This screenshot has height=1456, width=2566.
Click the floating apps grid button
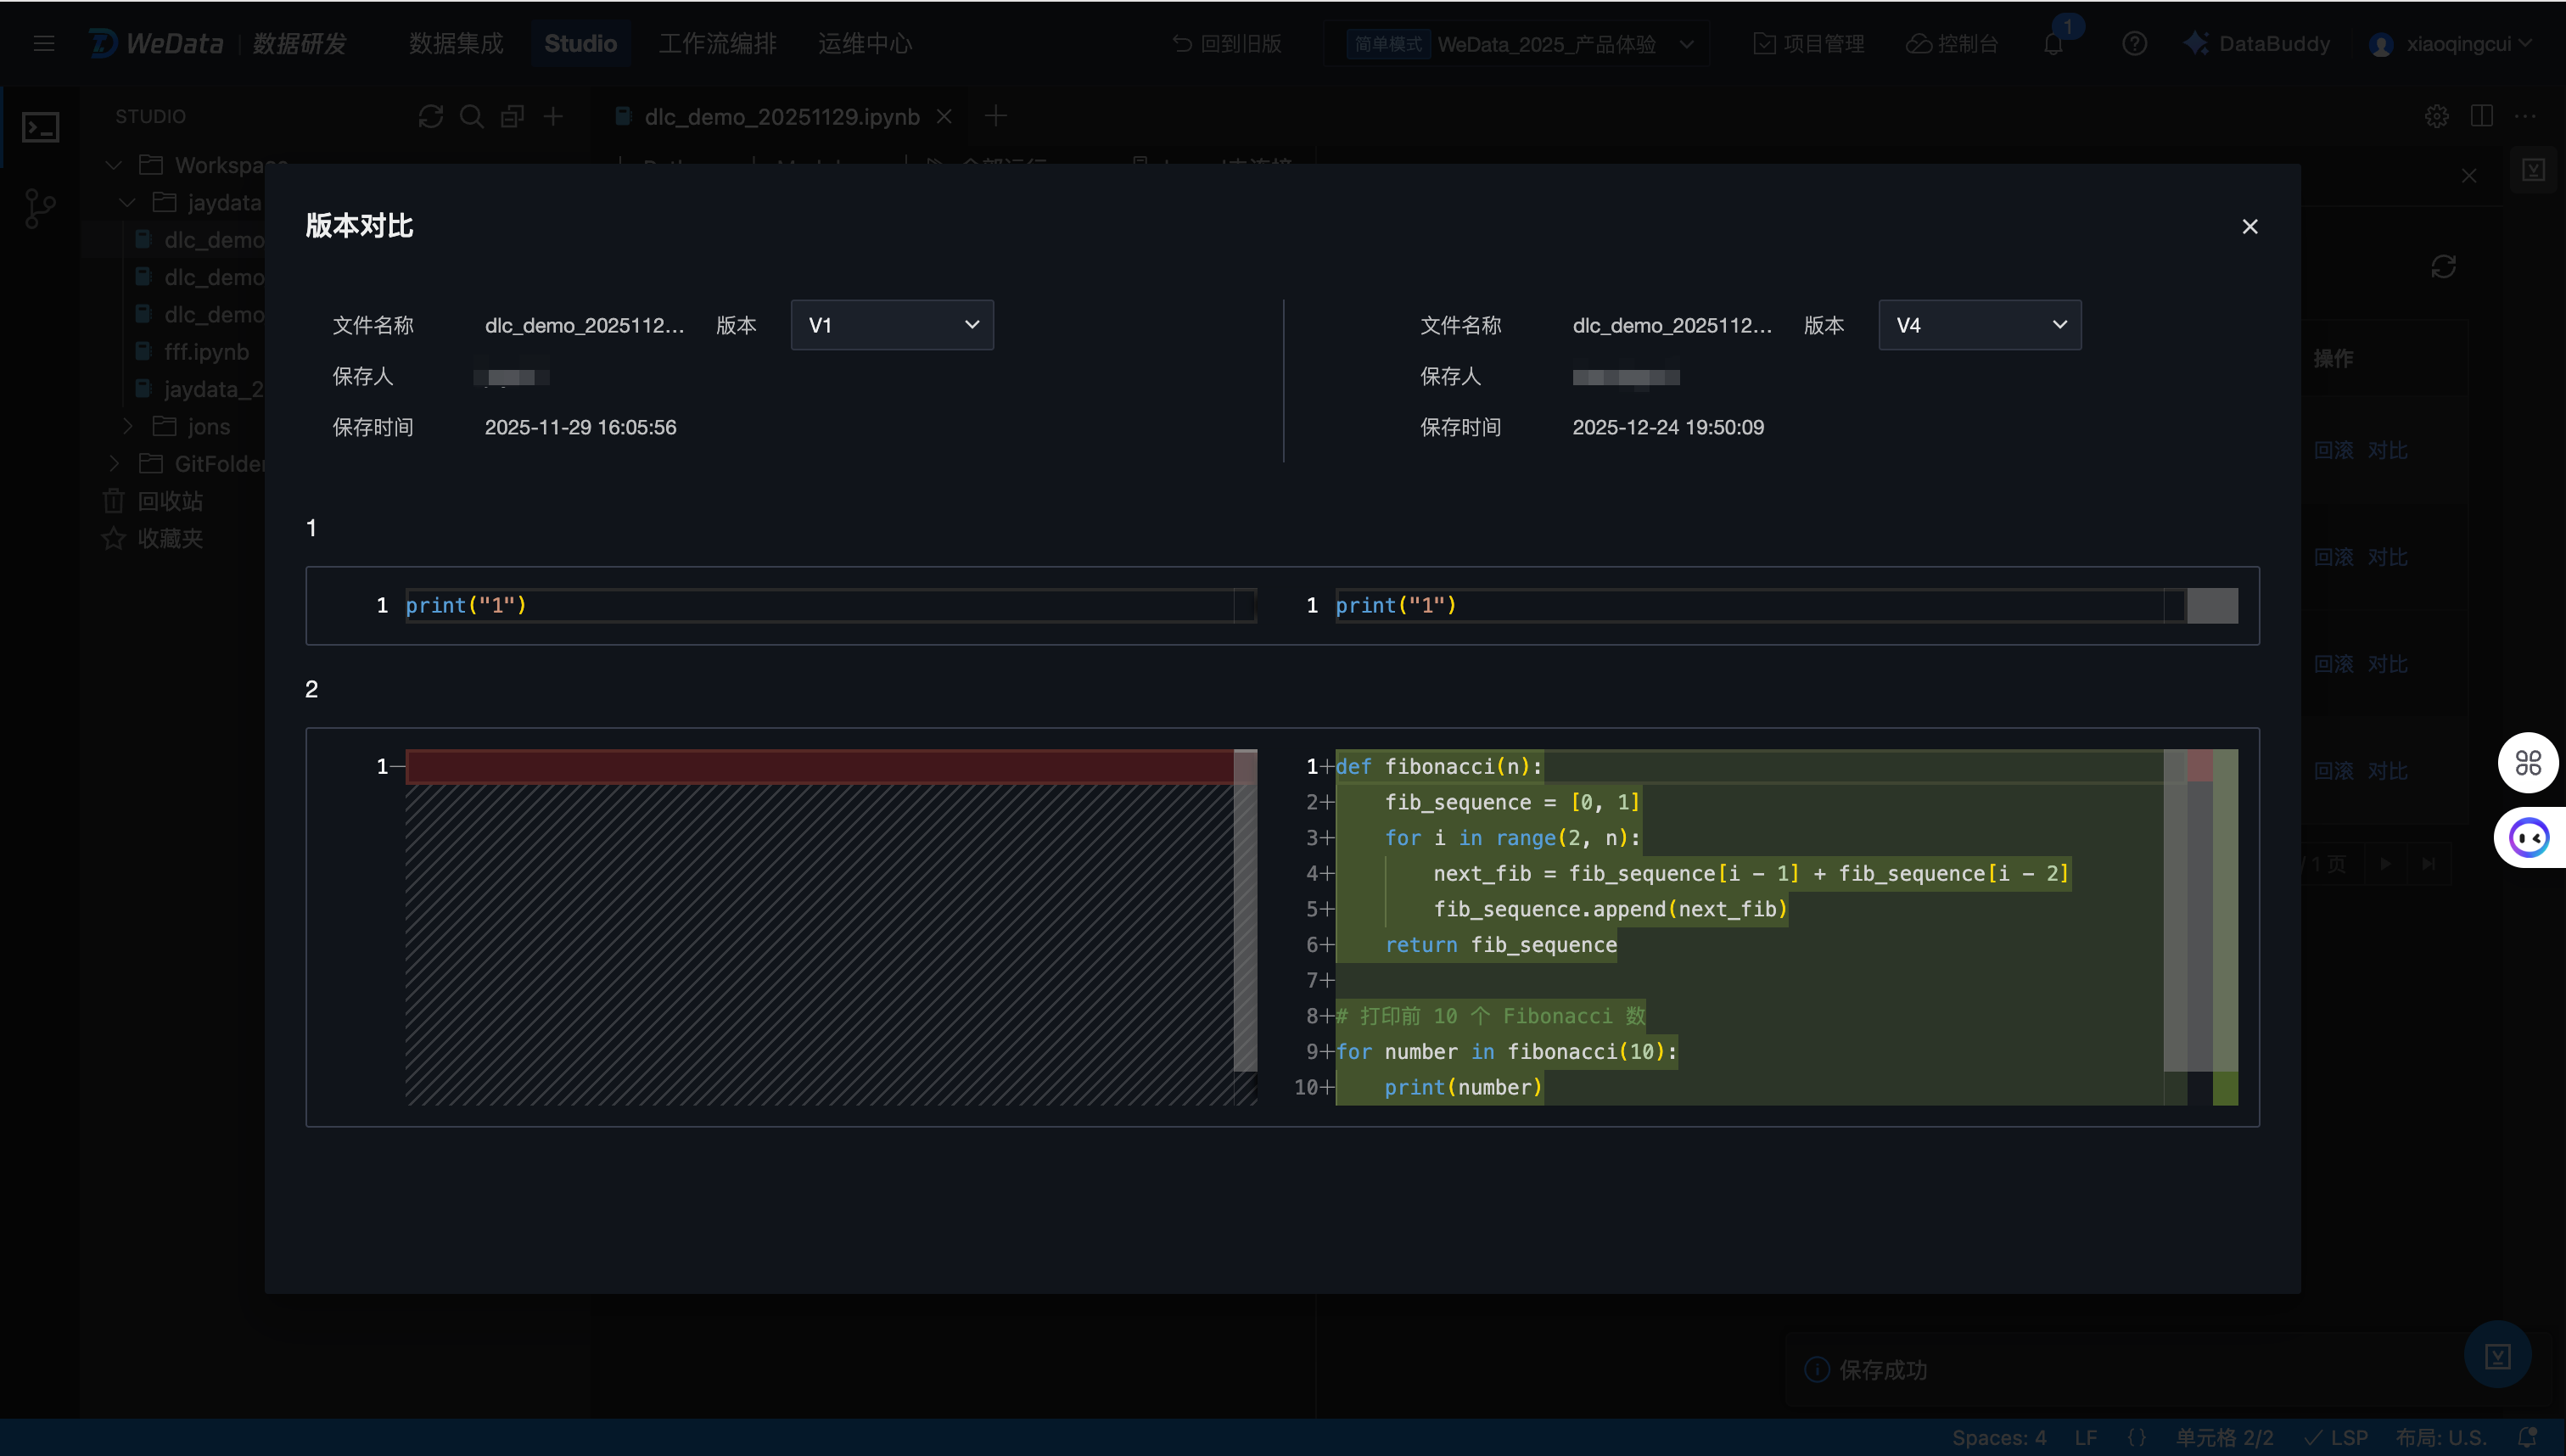coord(2527,763)
